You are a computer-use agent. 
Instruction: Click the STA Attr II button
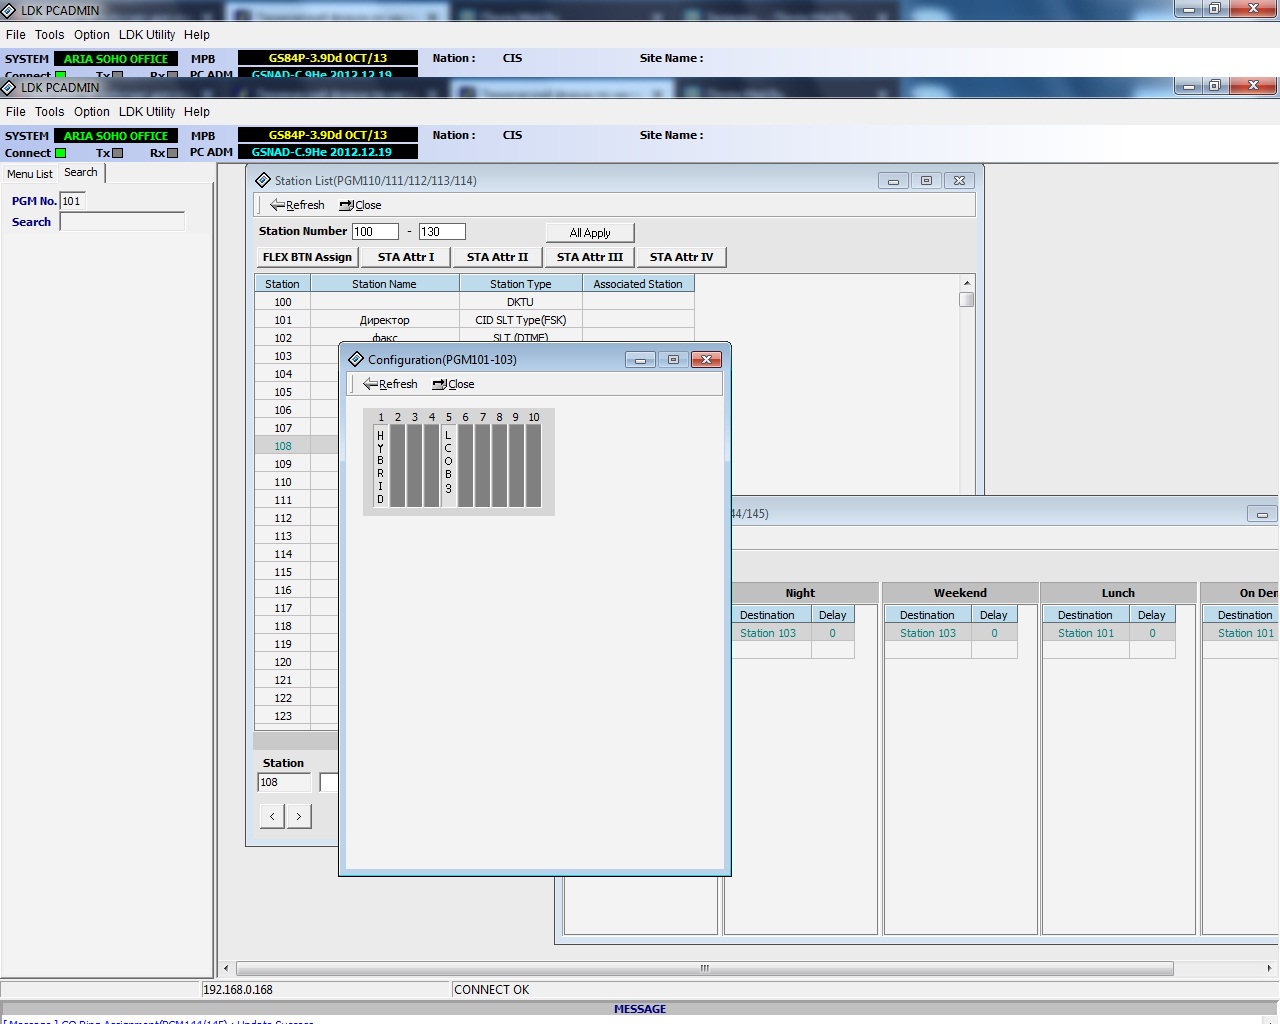point(497,257)
